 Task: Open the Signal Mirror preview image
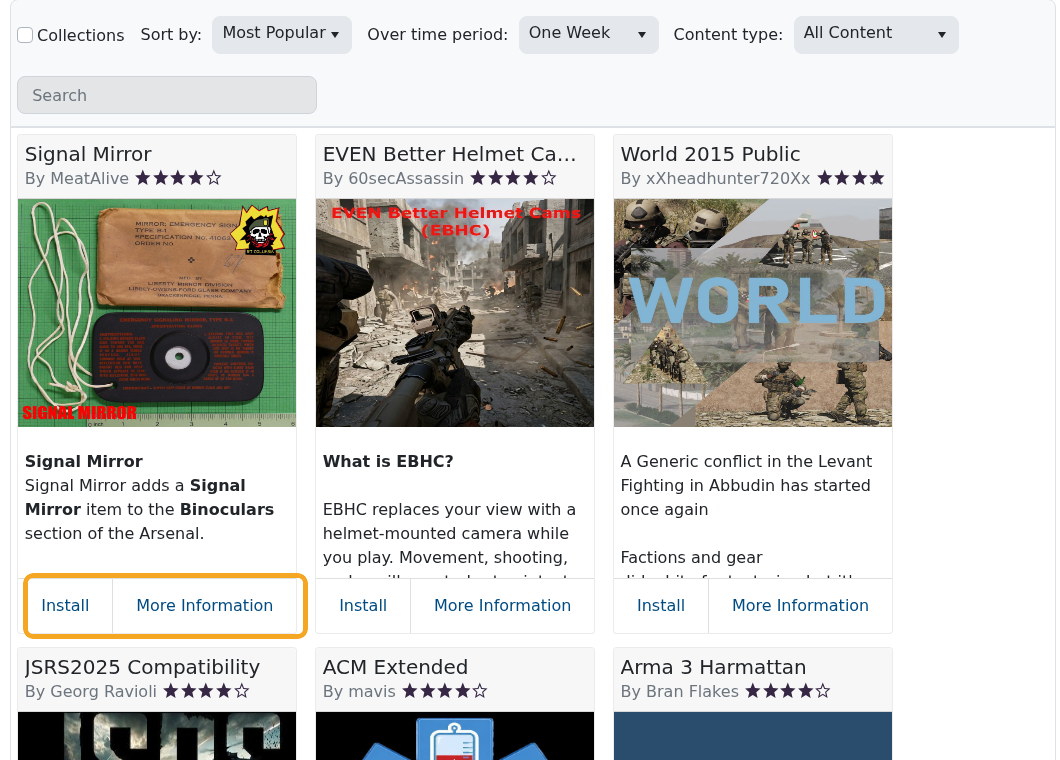tap(157, 312)
